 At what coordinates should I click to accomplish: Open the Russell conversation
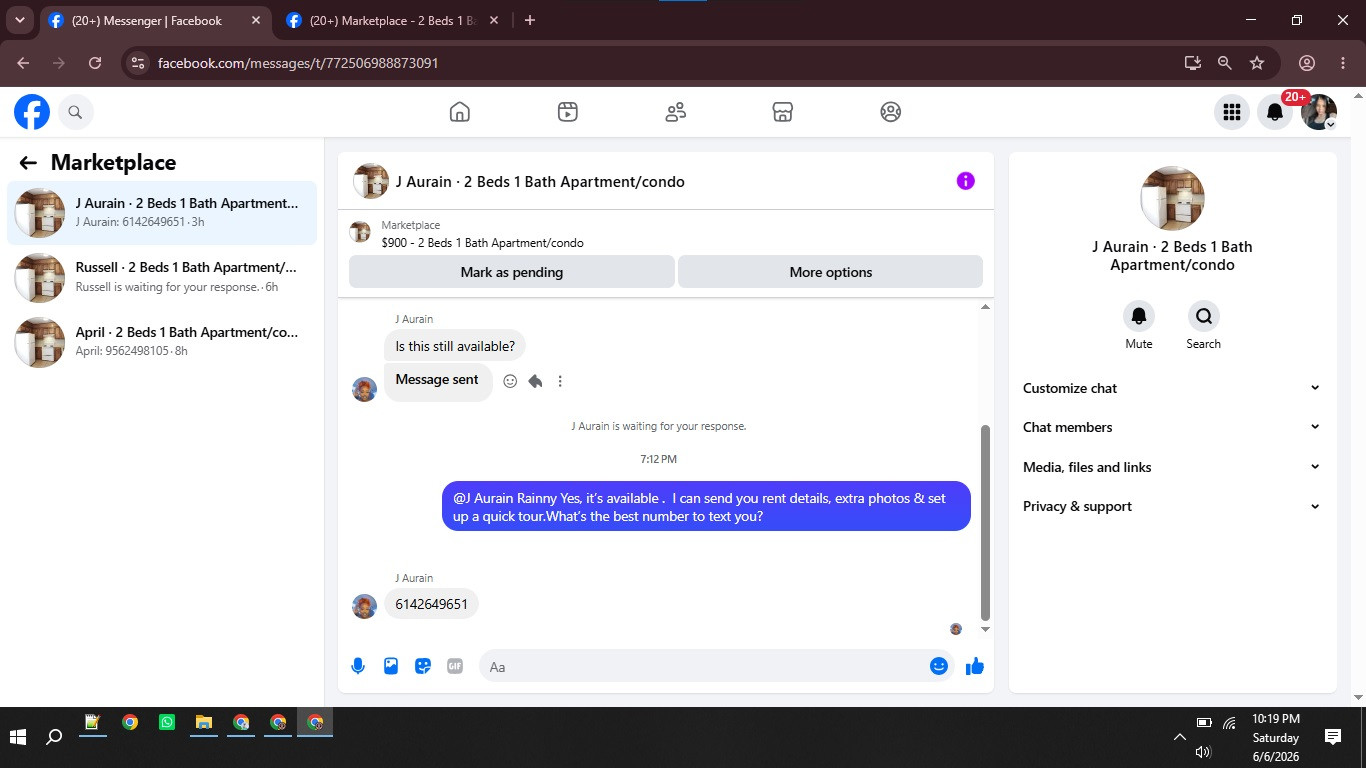tap(162, 277)
